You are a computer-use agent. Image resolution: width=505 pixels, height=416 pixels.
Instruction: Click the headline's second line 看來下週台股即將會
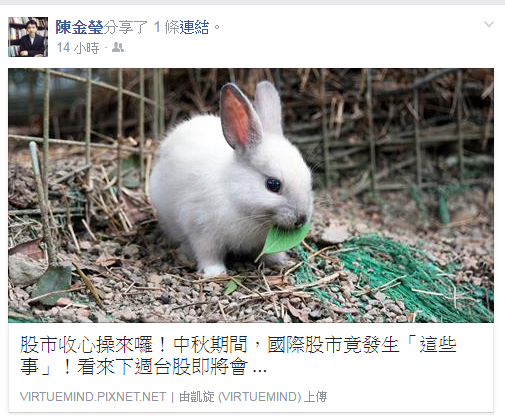163,367
